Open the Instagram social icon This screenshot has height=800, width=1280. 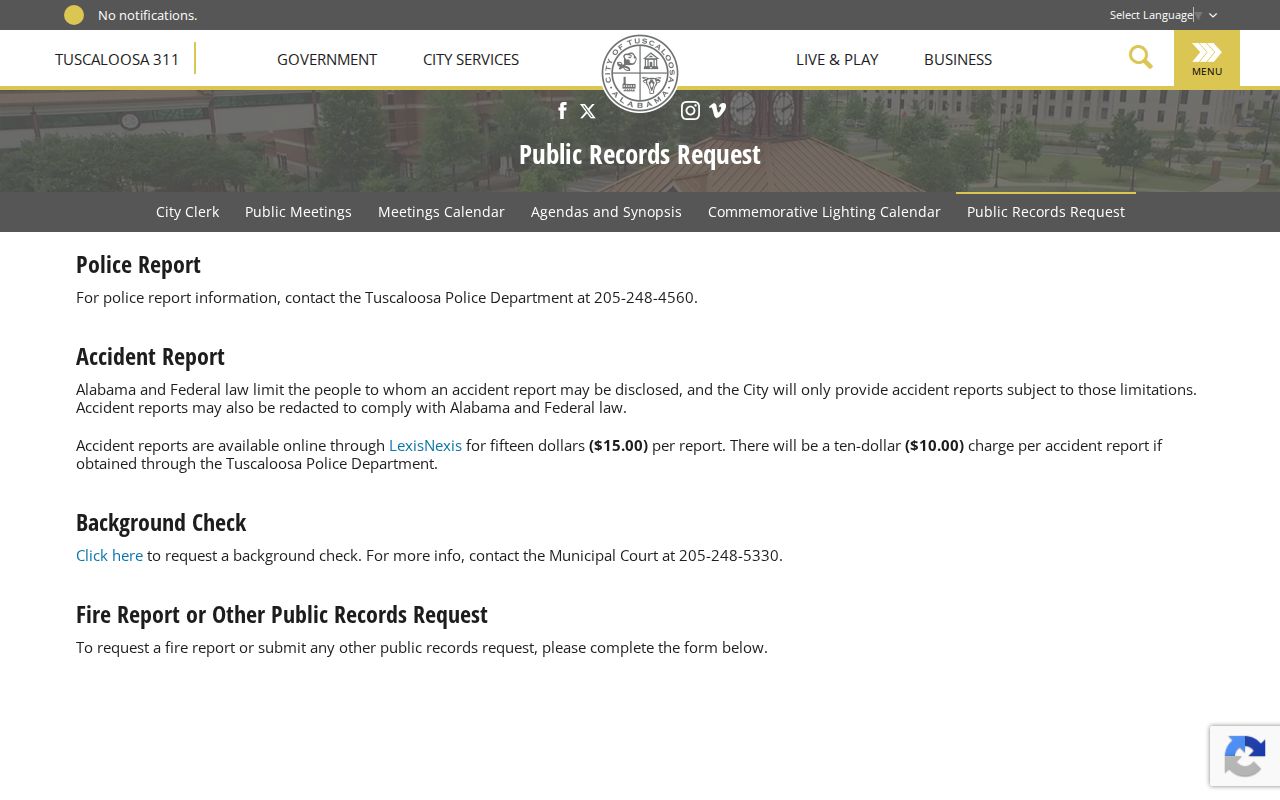[x=690, y=111]
